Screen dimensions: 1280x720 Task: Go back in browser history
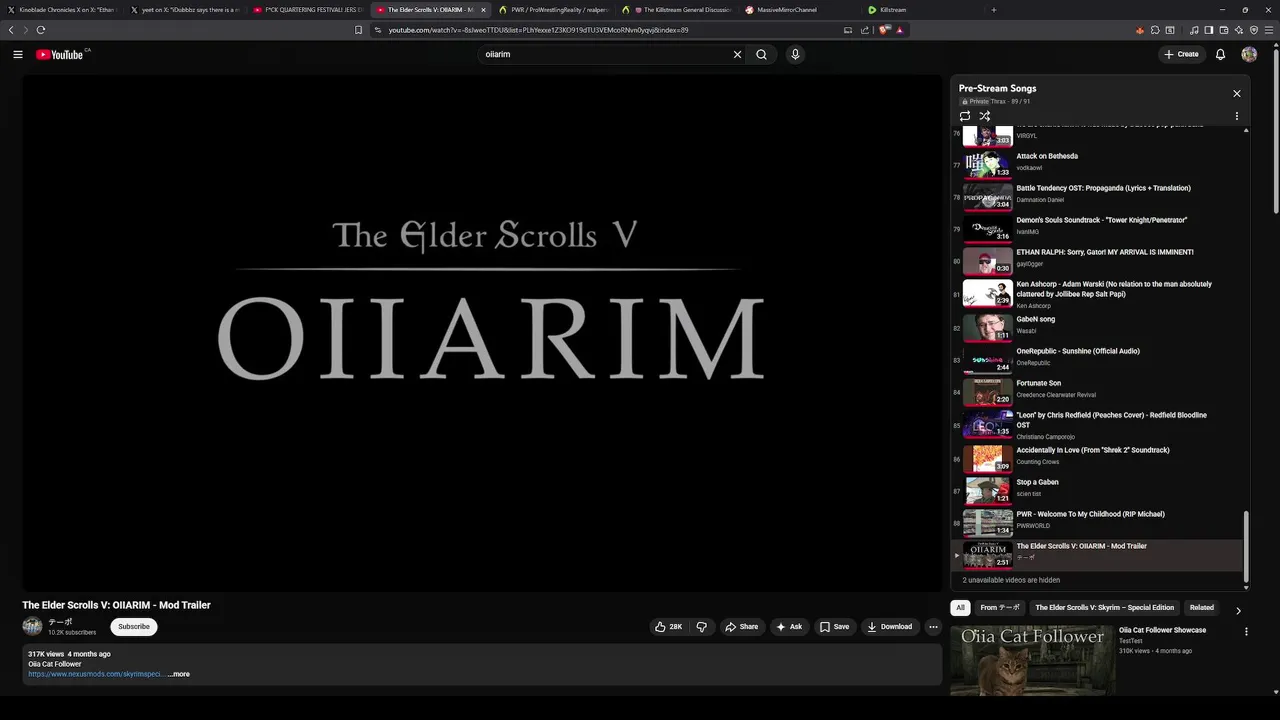coord(11,30)
